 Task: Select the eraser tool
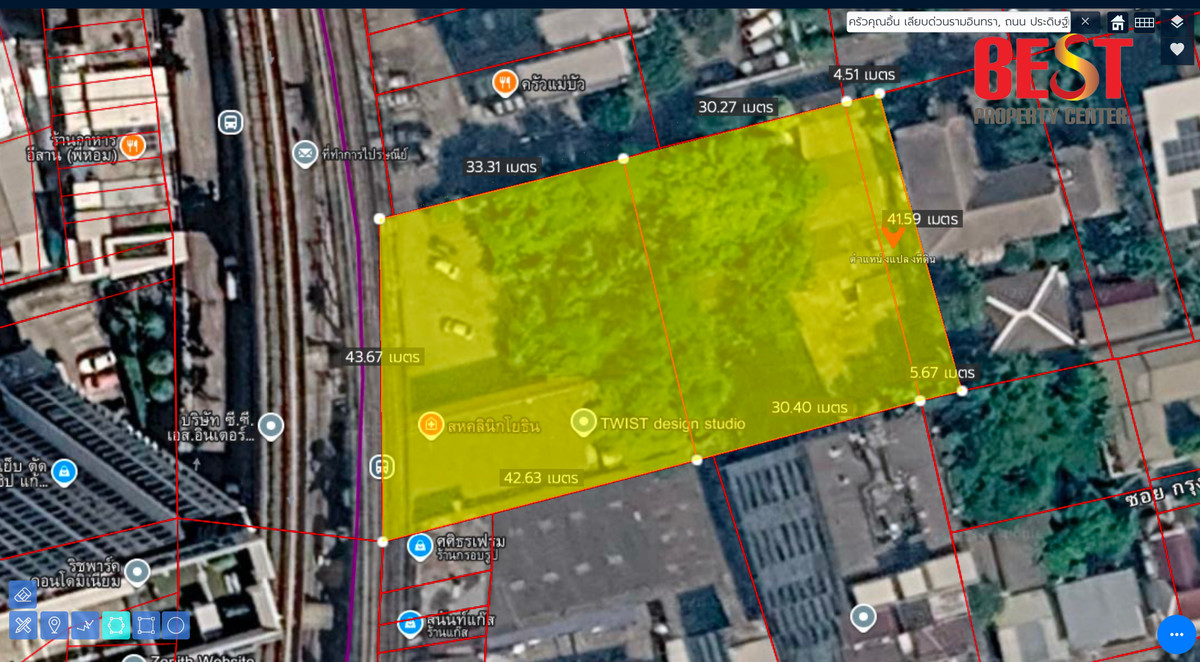point(23,595)
